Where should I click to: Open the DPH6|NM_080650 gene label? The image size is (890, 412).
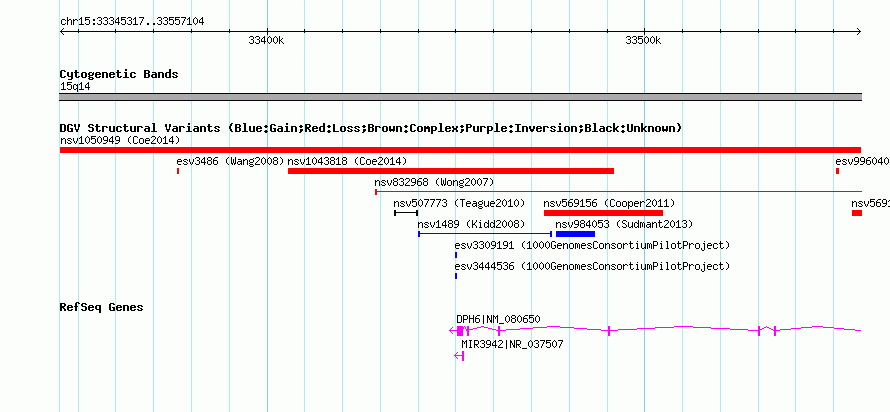click(498, 319)
